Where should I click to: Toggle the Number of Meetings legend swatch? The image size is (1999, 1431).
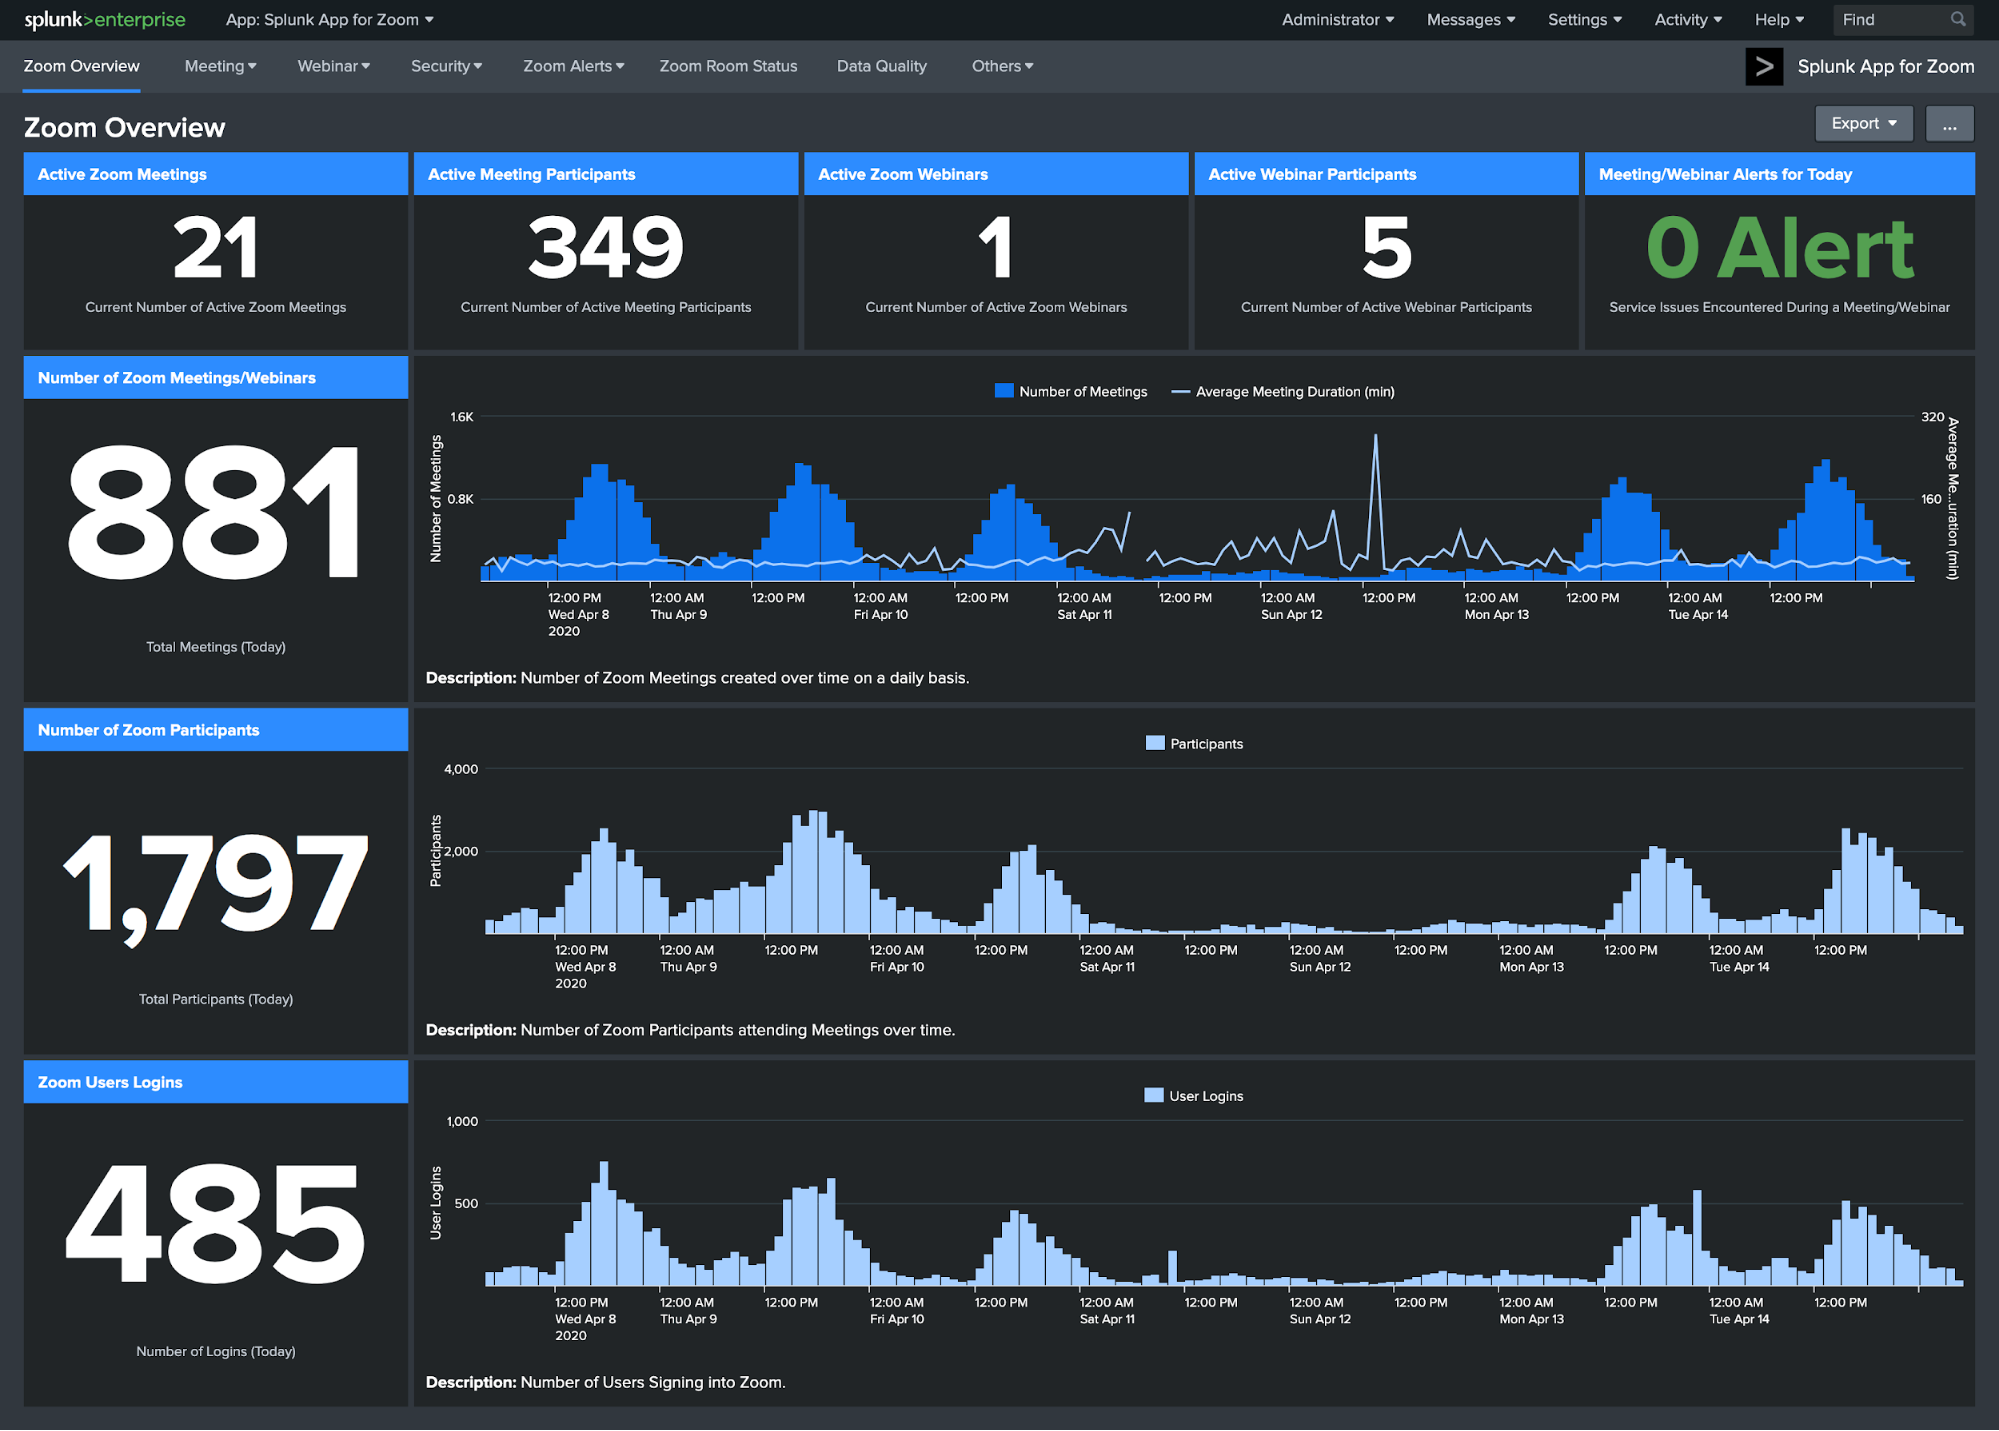(1004, 391)
